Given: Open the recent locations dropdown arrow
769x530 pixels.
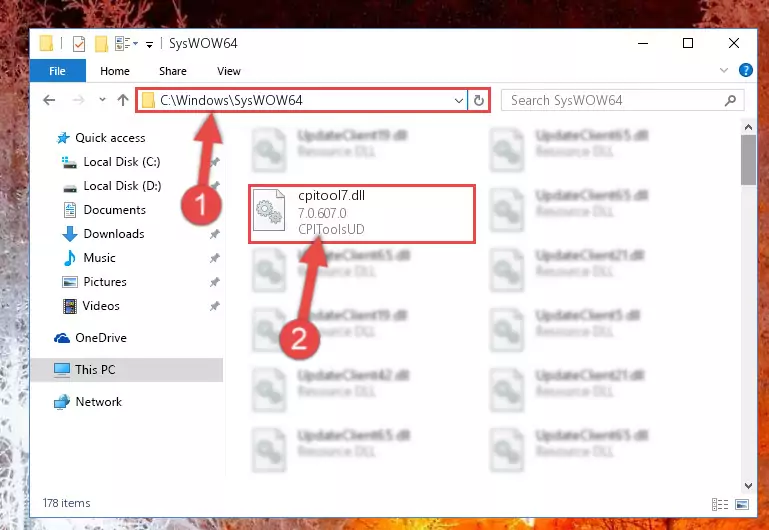Looking at the screenshot, I should (102, 100).
